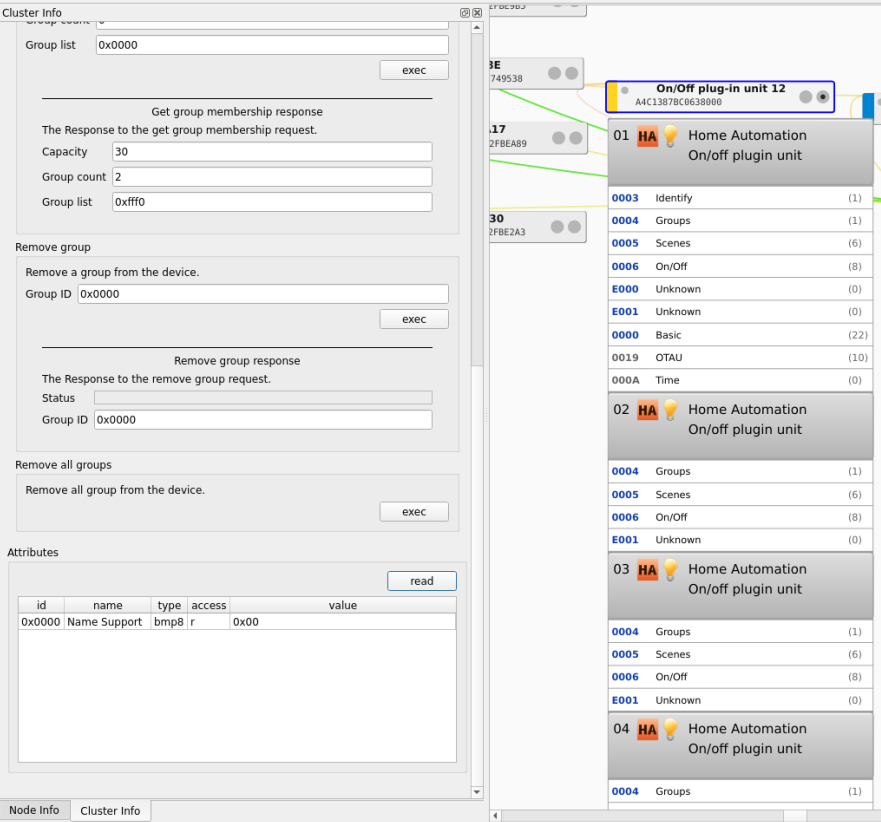Click the small gray dot left of On/Off plug-in unit 12 title
Viewport: 881px width, 822px height.
[x=625, y=90]
